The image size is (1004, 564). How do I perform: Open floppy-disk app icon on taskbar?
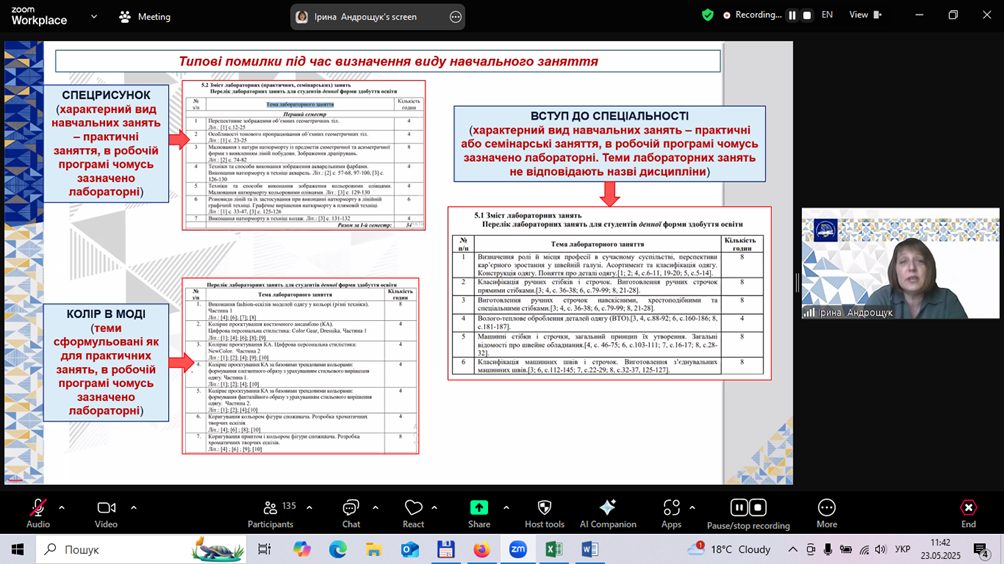tap(446, 549)
